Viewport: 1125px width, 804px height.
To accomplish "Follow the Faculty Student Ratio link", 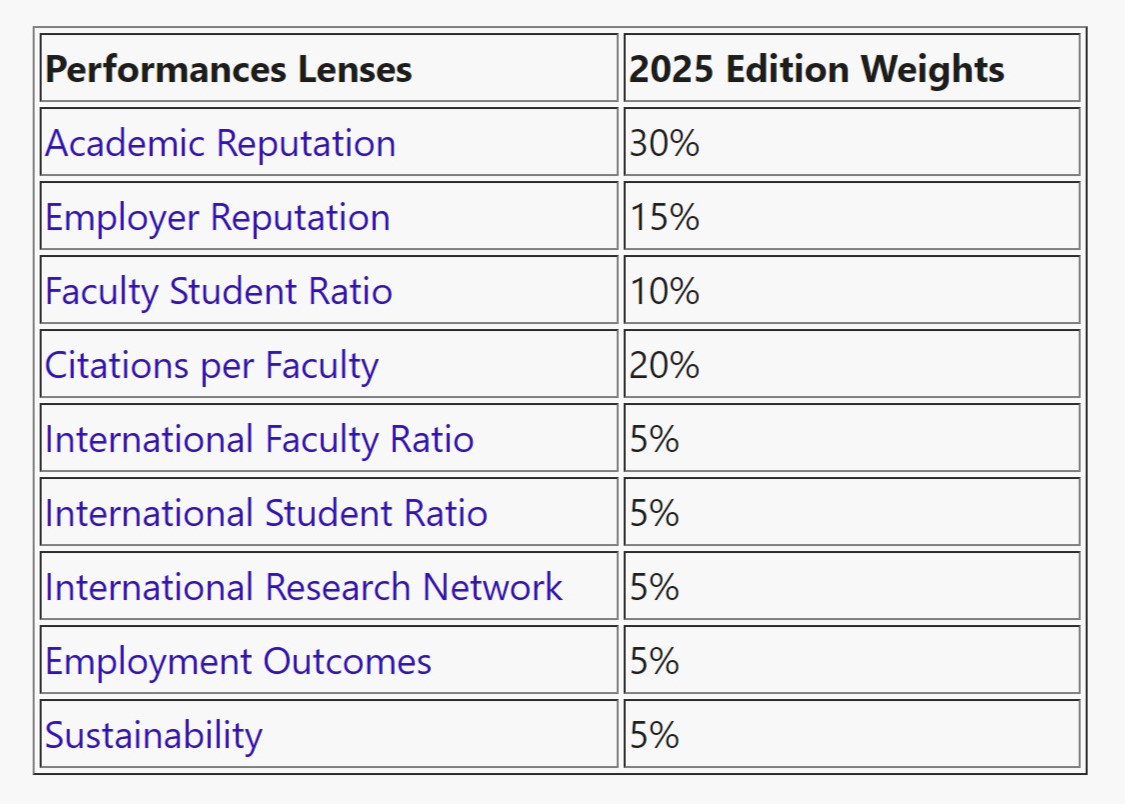I will [218, 291].
